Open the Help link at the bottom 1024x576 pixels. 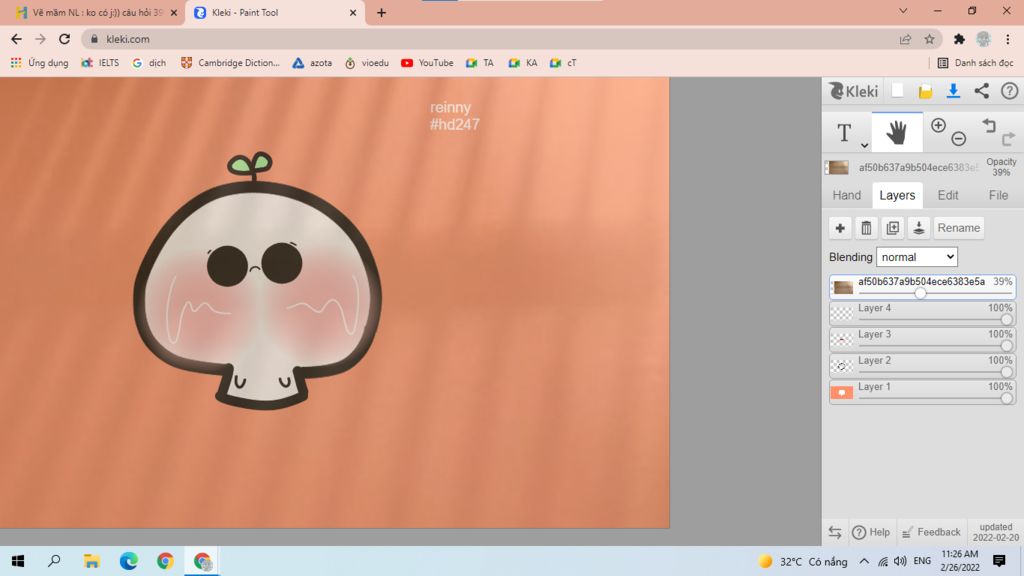(x=871, y=532)
